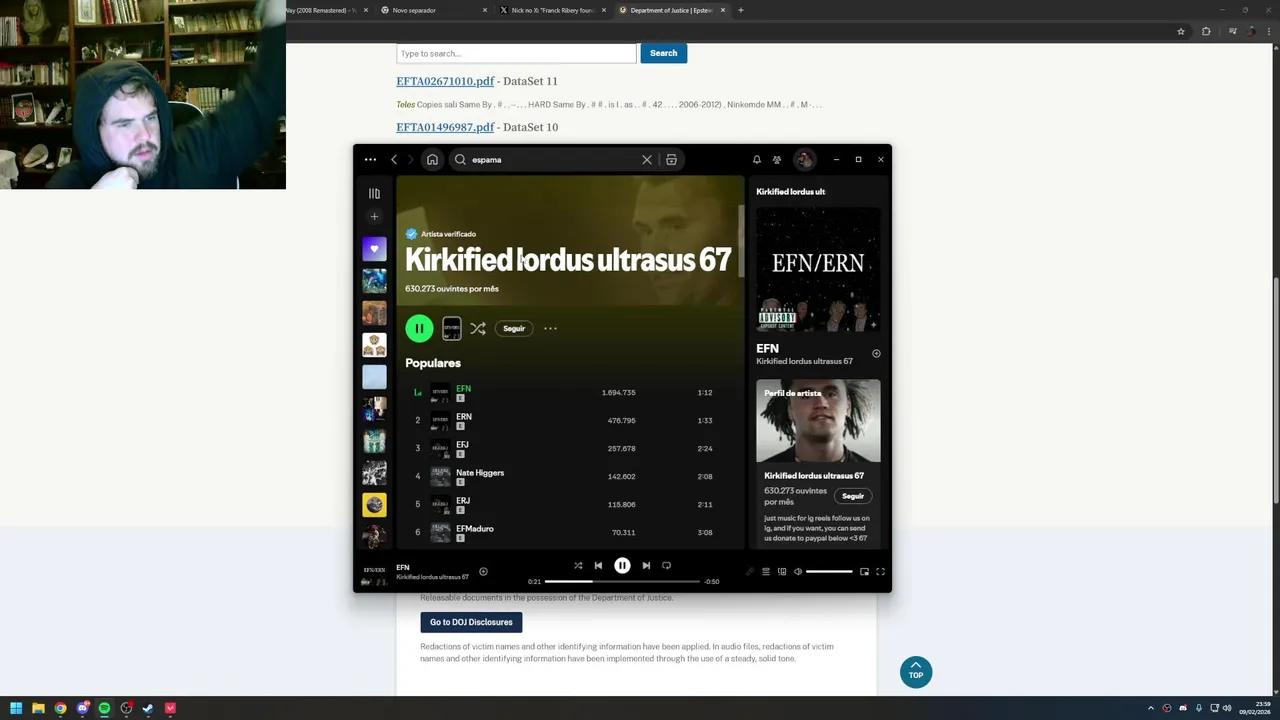The width and height of the screenshot is (1280, 720).
Task: Click Spotify's forward navigation arrow
Action: click(x=410, y=160)
